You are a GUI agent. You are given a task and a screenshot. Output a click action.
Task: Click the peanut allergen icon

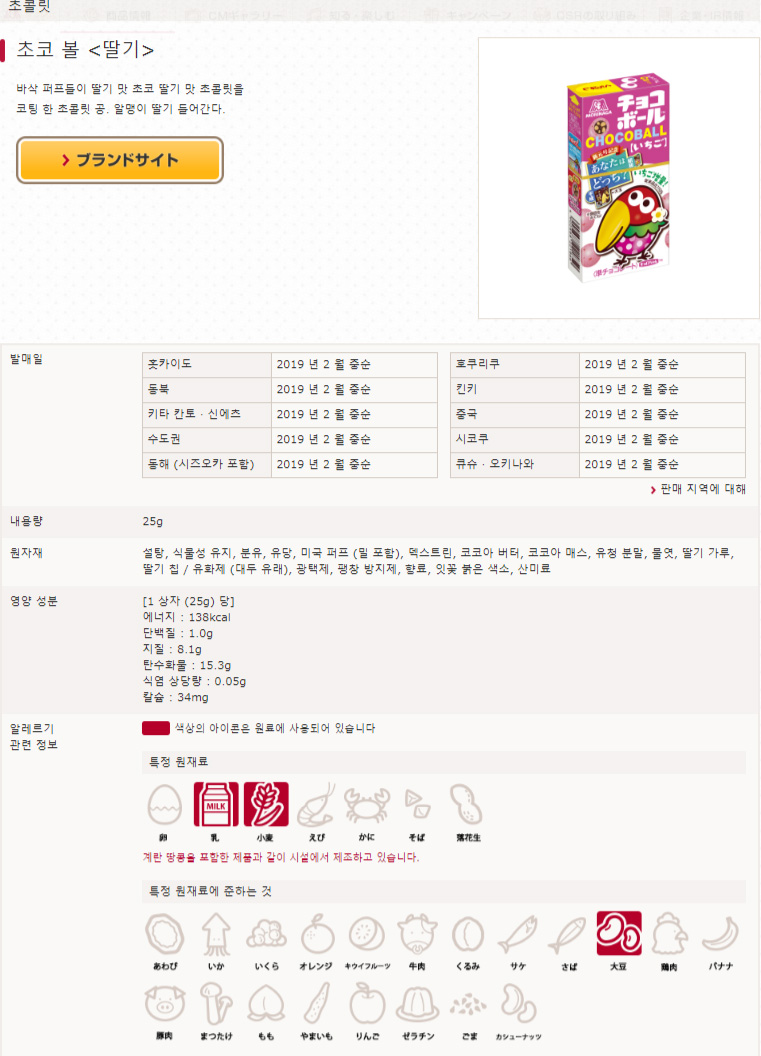click(x=466, y=804)
